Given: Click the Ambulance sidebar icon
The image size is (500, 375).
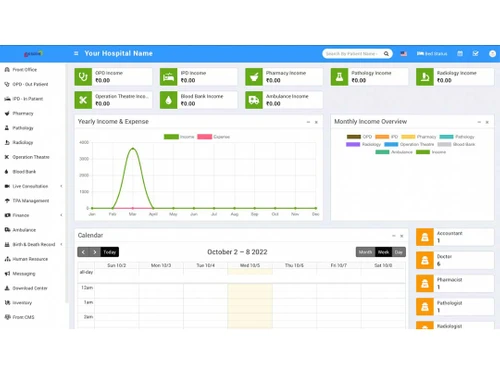Looking at the screenshot, I should pyautogui.click(x=7, y=230).
